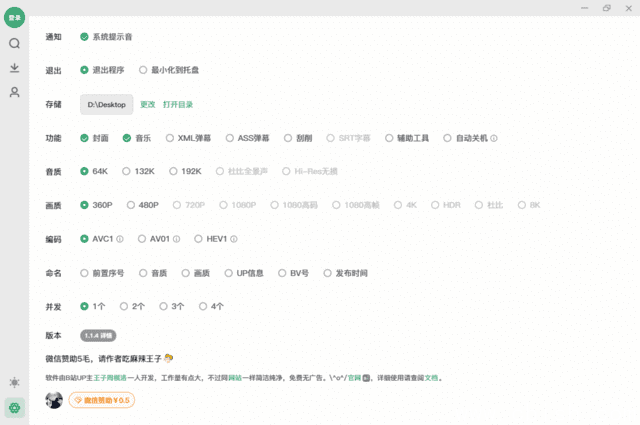Click the 打开目录 link
Screen dimensions: 640x425
(x=178, y=104)
